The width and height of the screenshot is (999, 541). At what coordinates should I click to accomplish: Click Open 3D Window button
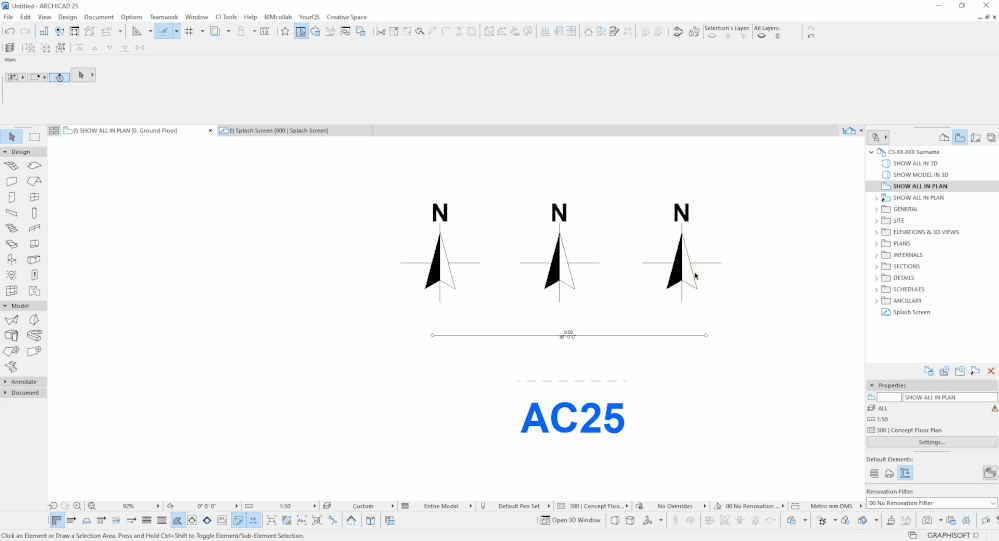coord(571,521)
